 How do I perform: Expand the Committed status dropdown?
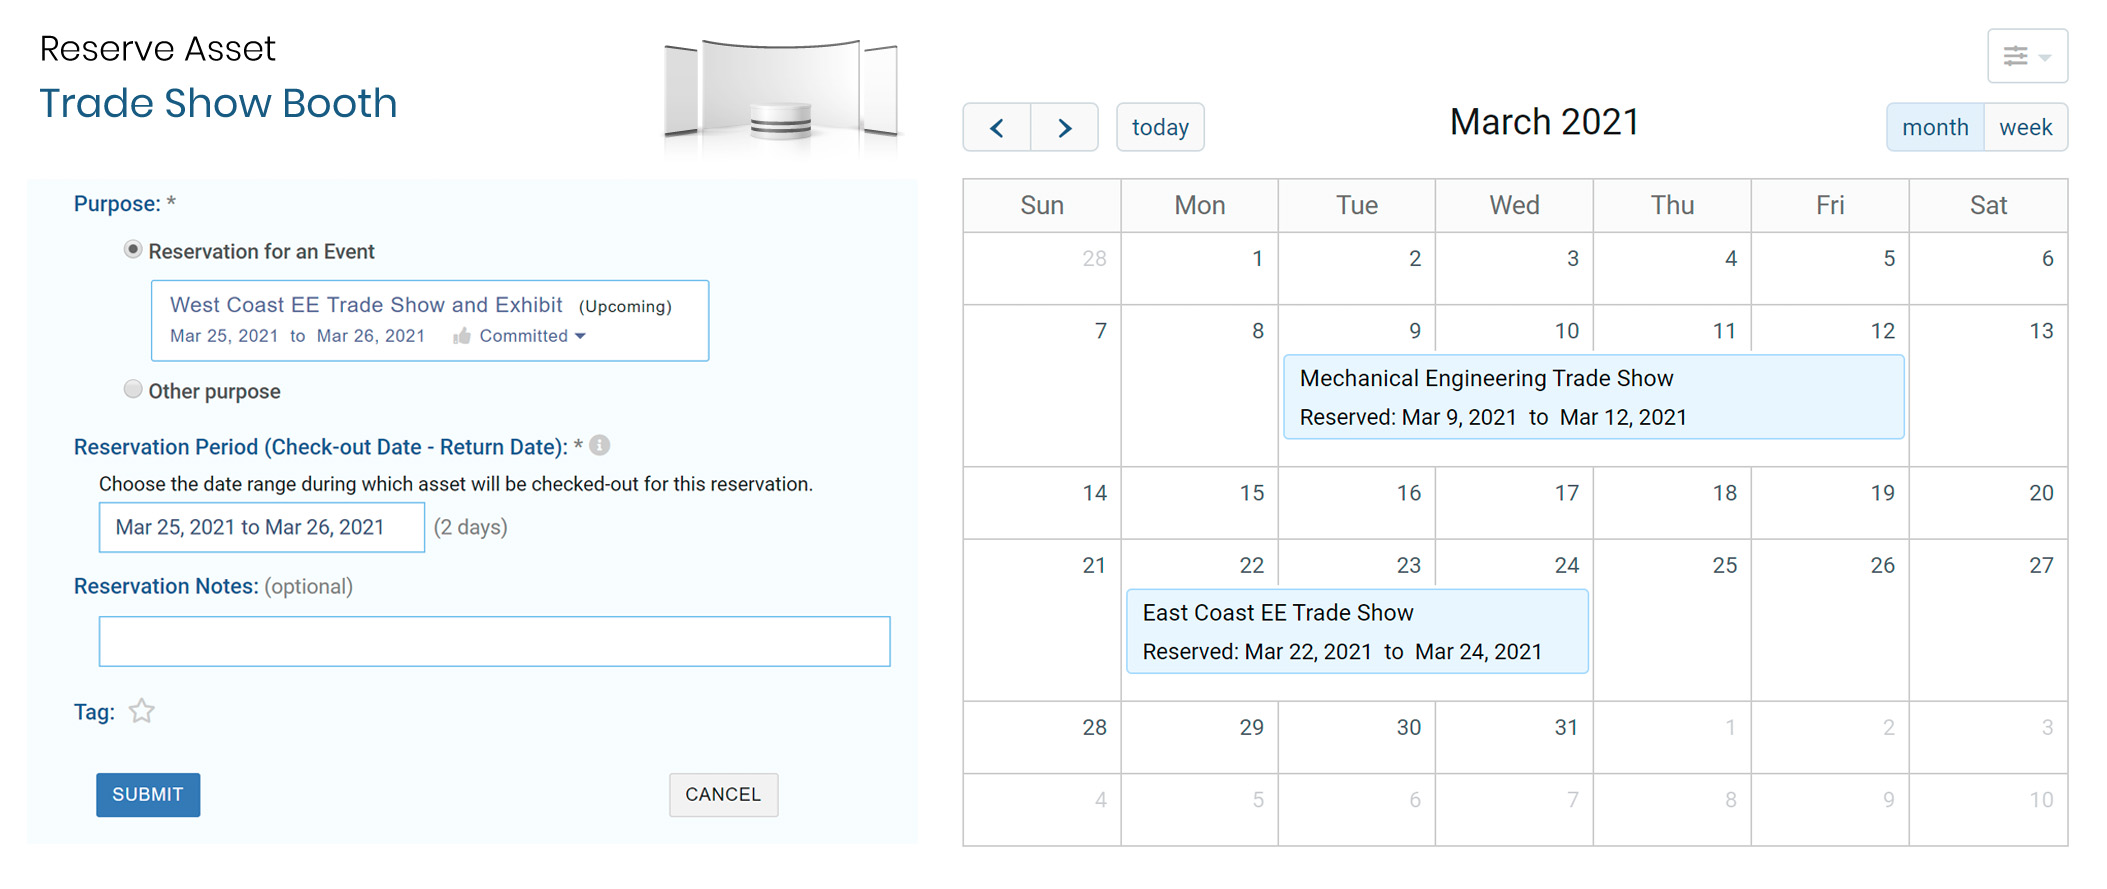(x=580, y=336)
